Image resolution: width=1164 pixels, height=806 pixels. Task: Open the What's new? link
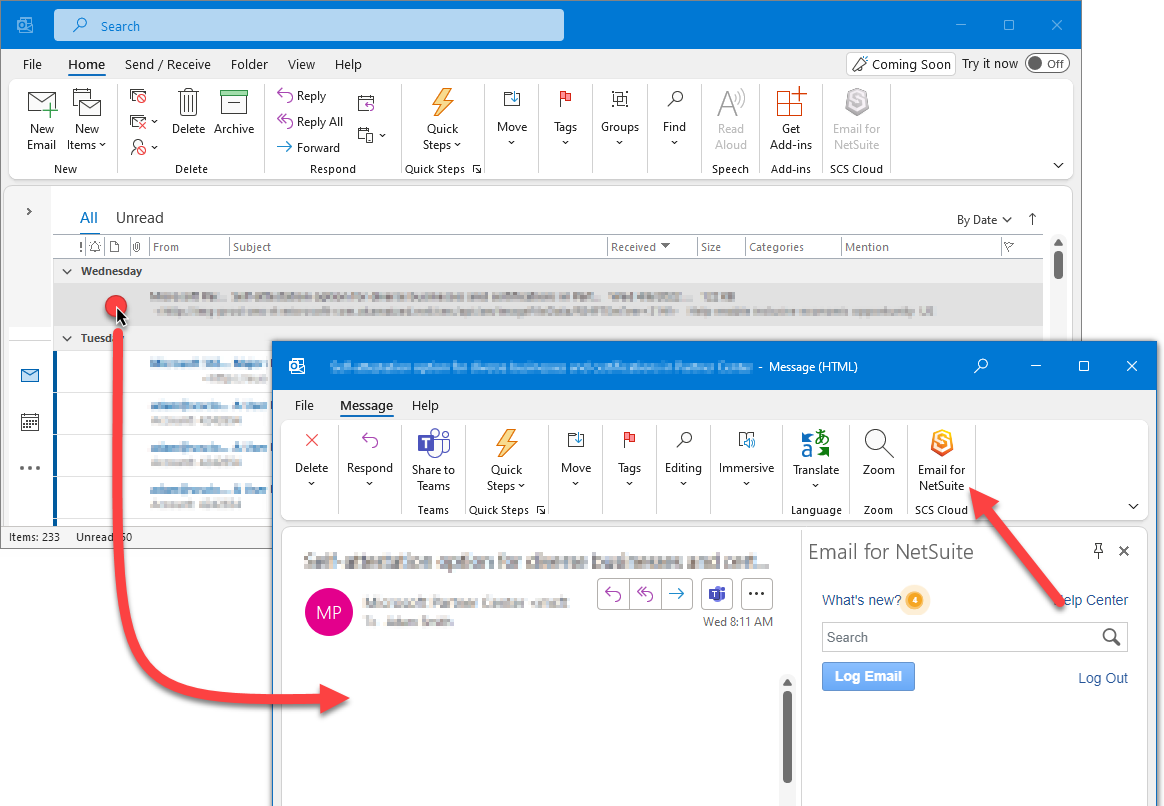tap(861, 600)
